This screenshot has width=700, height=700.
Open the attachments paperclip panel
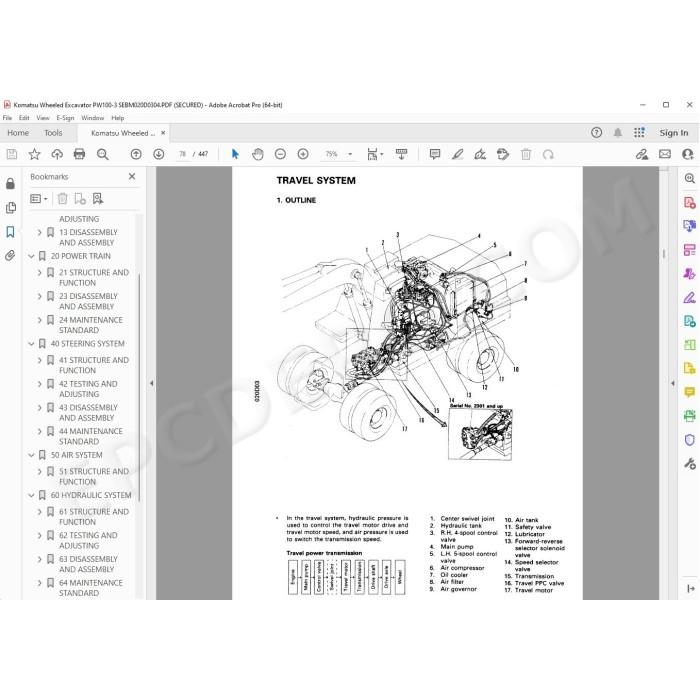point(10,255)
